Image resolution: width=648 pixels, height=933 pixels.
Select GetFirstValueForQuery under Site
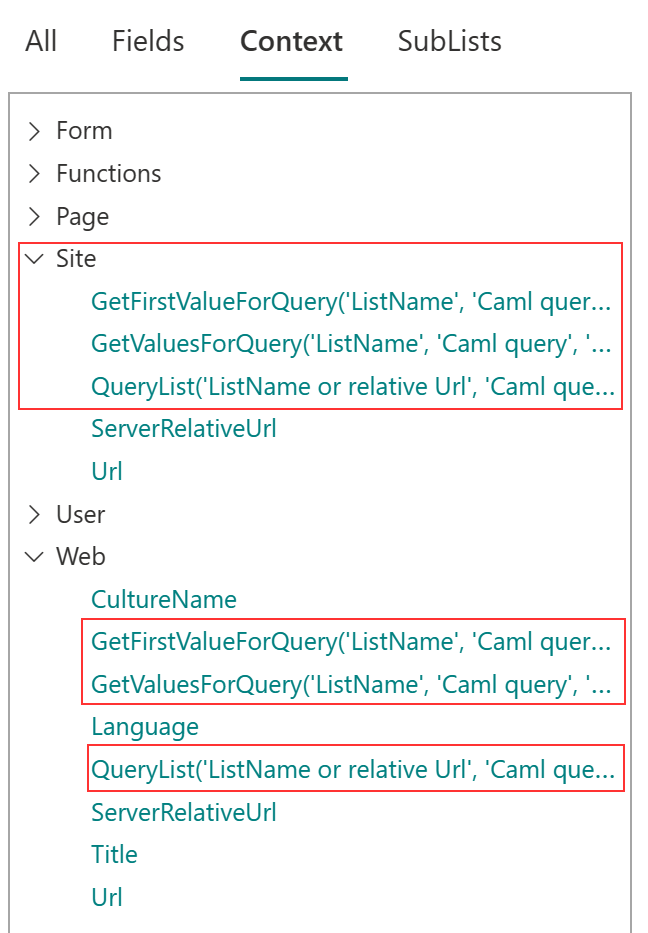(350, 302)
